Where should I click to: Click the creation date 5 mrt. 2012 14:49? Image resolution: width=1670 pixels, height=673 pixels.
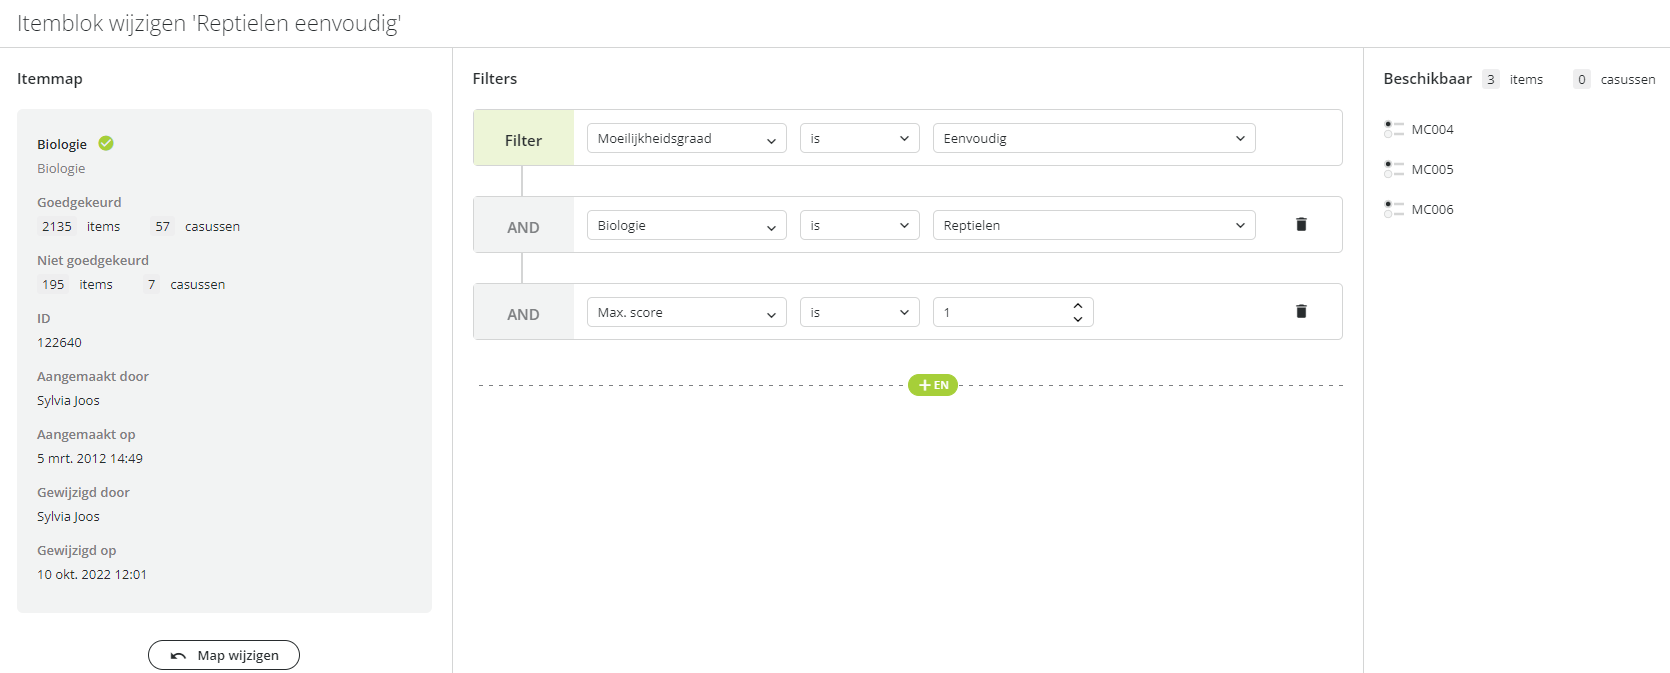tap(90, 458)
